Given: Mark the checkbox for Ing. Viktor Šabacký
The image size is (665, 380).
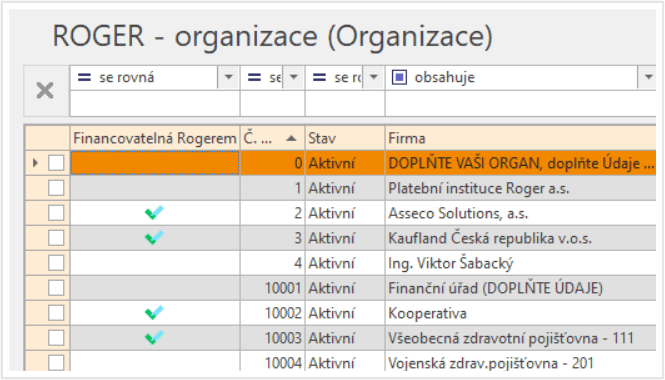Looking at the screenshot, I should click(56, 263).
